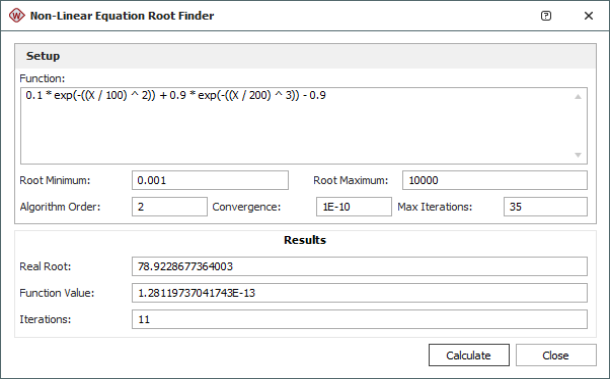This screenshot has height=379, width=610.
Task: Click the Real Root result value
Action: (359, 267)
